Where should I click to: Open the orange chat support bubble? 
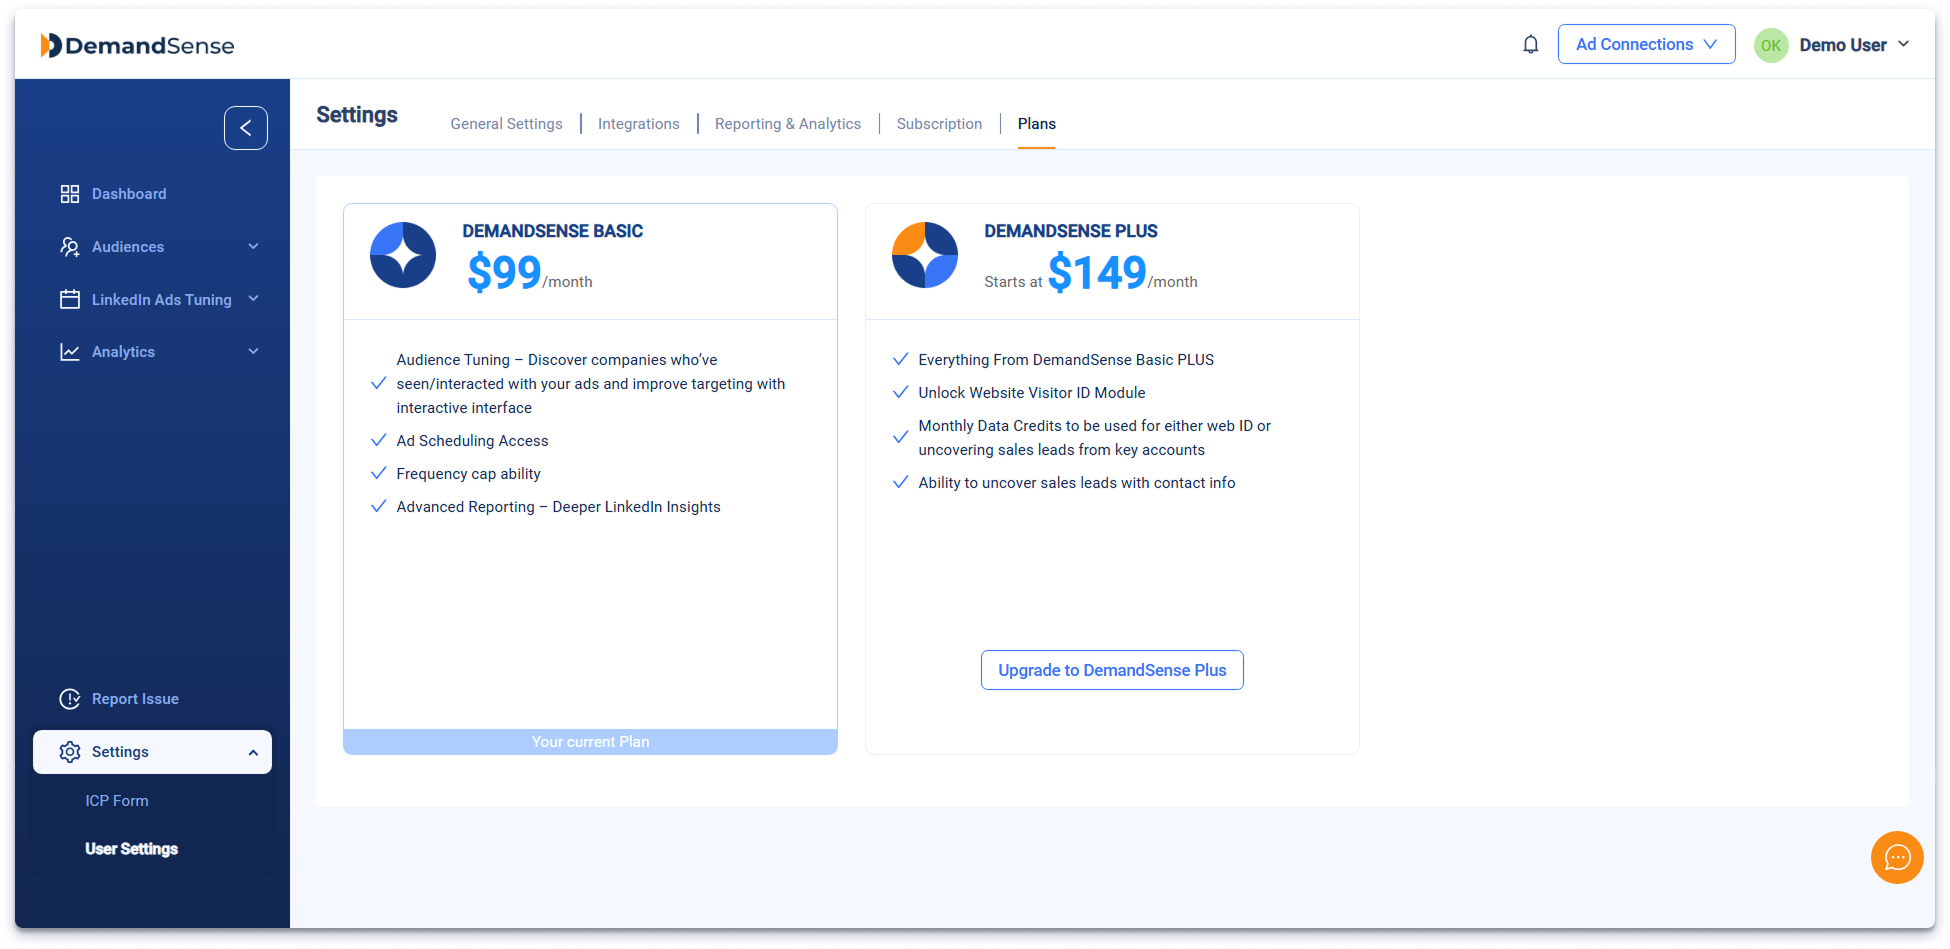coord(1897,857)
